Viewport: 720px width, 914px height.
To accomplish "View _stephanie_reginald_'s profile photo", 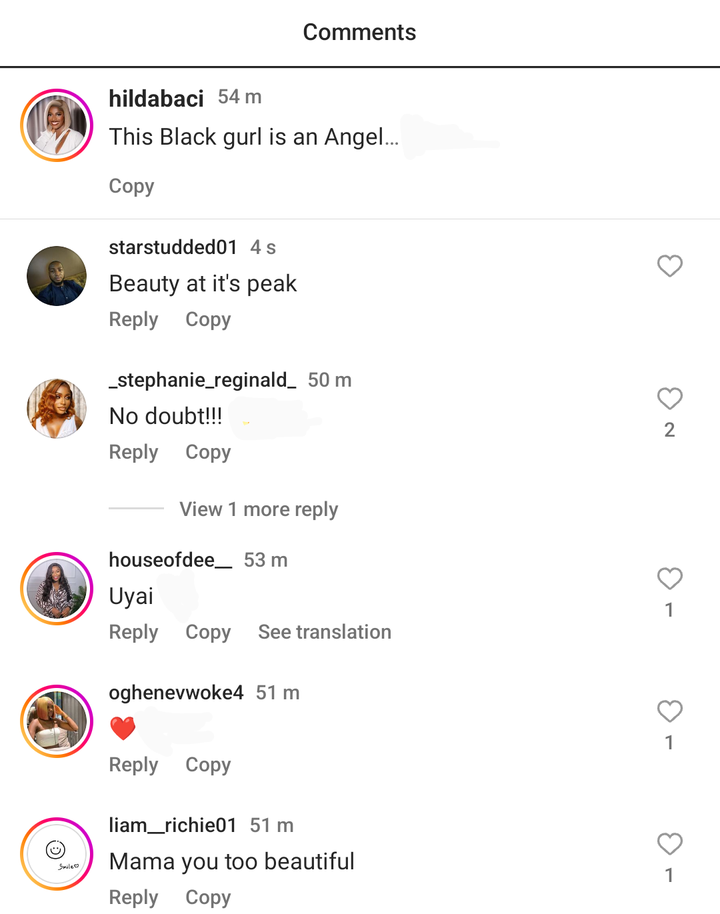I will click(x=57, y=408).
